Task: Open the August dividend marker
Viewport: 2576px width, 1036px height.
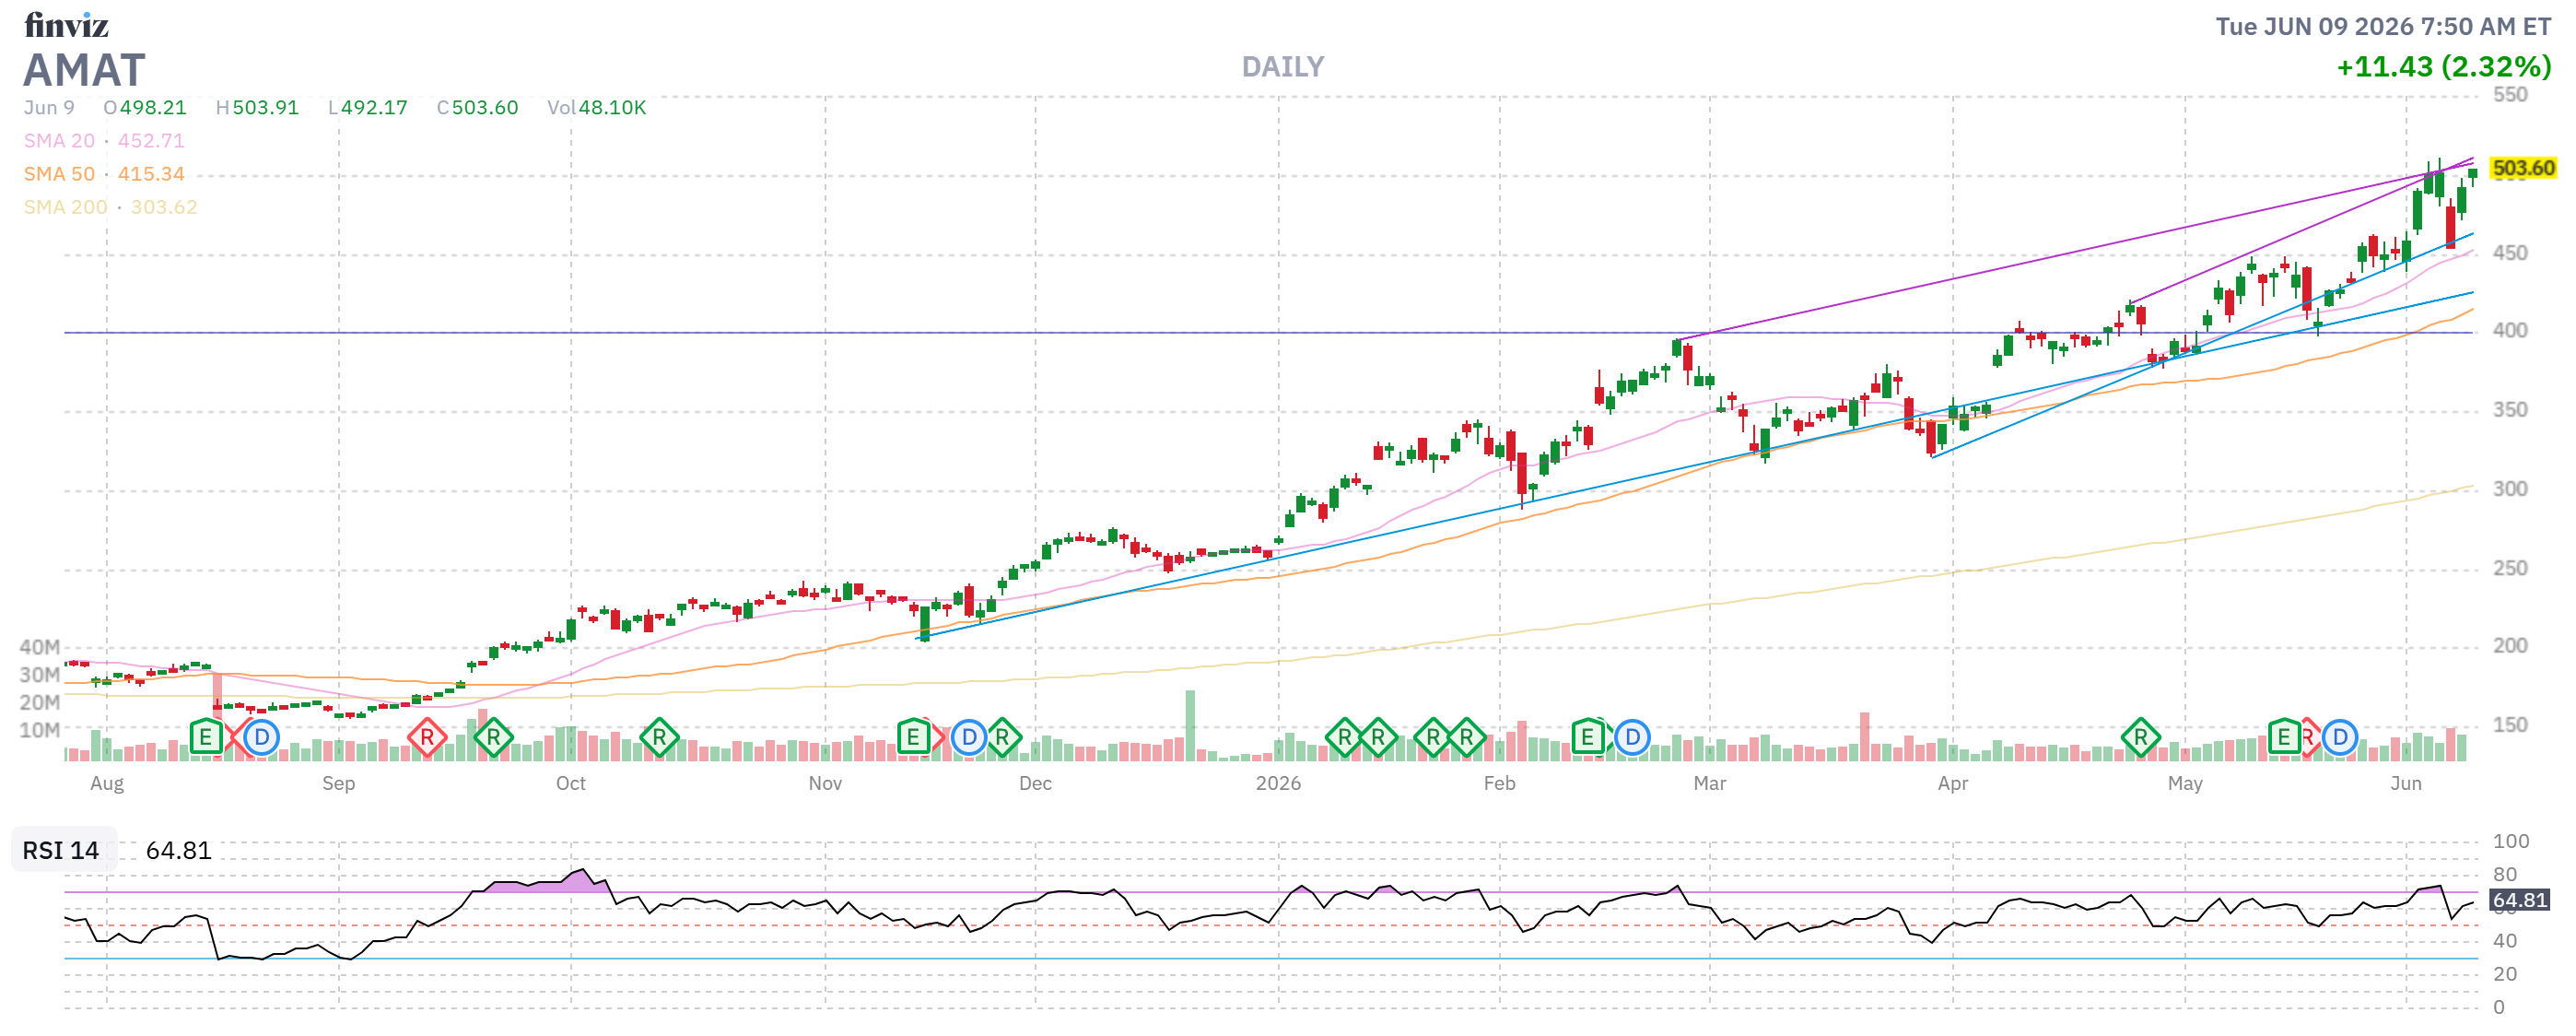Action: [x=261, y=738]
